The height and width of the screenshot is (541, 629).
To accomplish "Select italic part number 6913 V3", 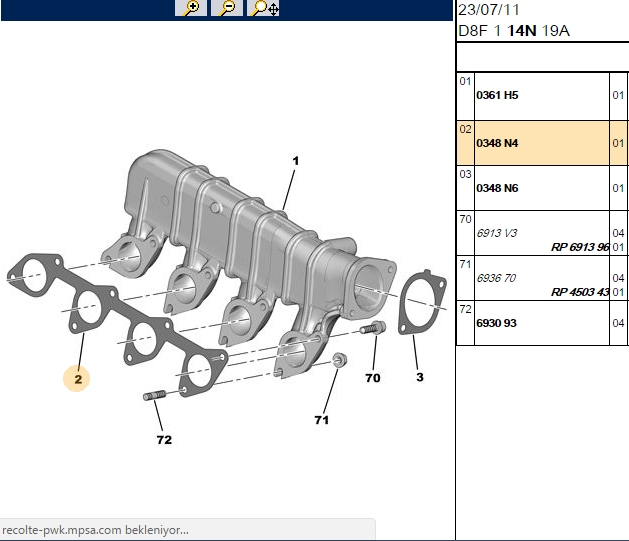I will tap(497, 233).
